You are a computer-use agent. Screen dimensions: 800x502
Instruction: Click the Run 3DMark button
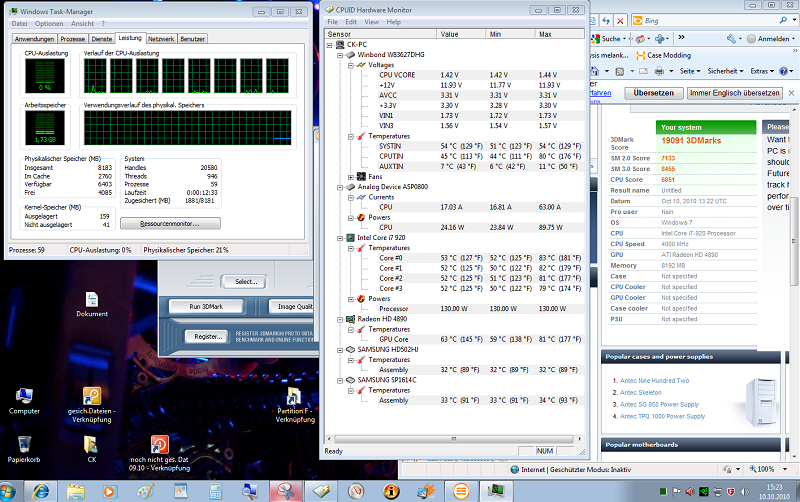coord(206,307)
